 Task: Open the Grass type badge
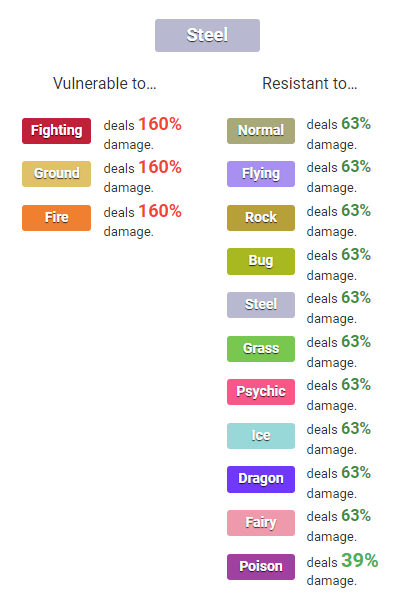point(261,349)
